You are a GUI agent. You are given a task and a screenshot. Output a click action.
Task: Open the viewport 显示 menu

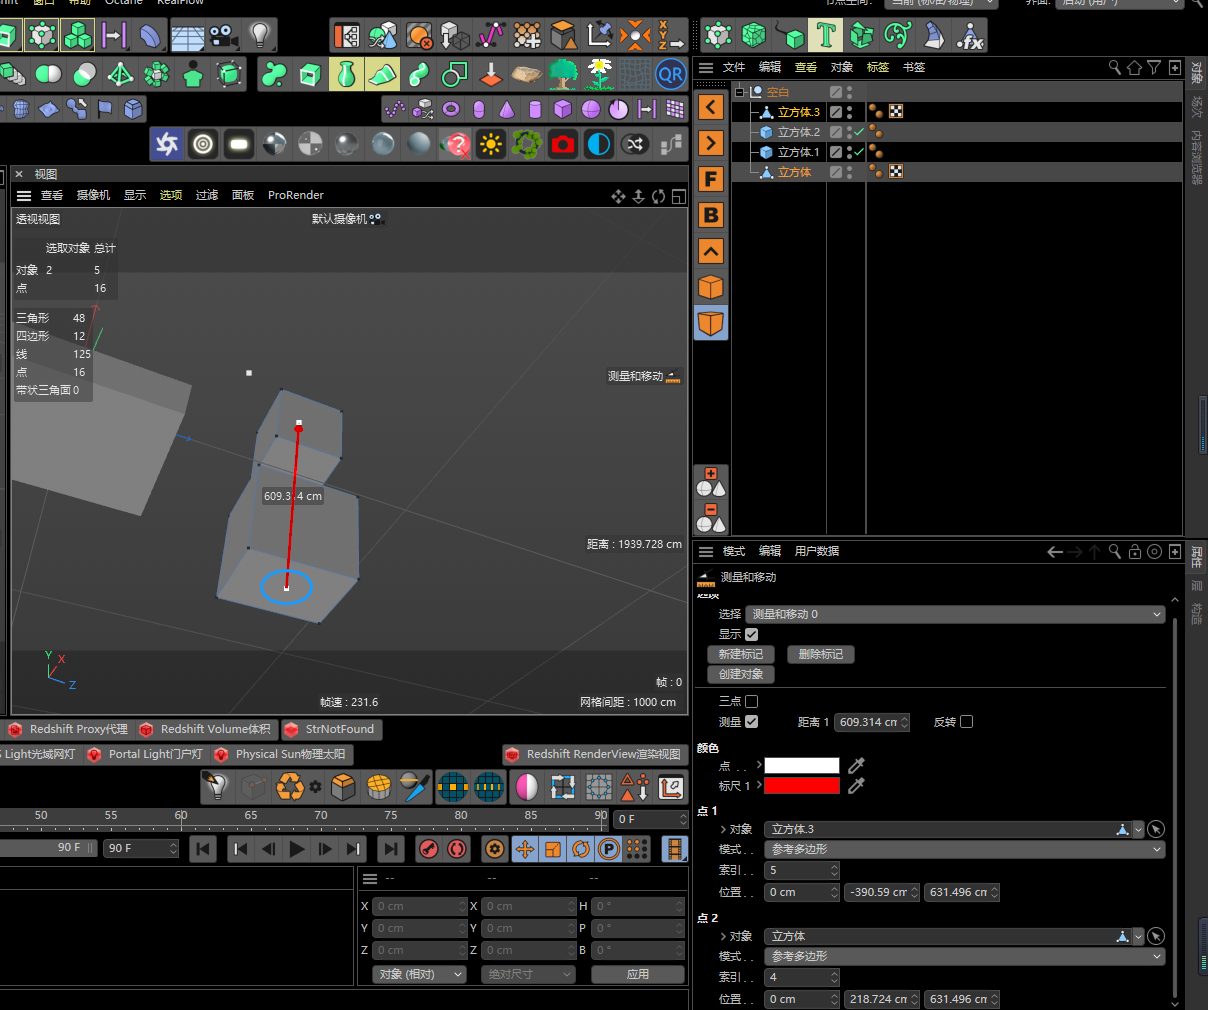(135, 195)
